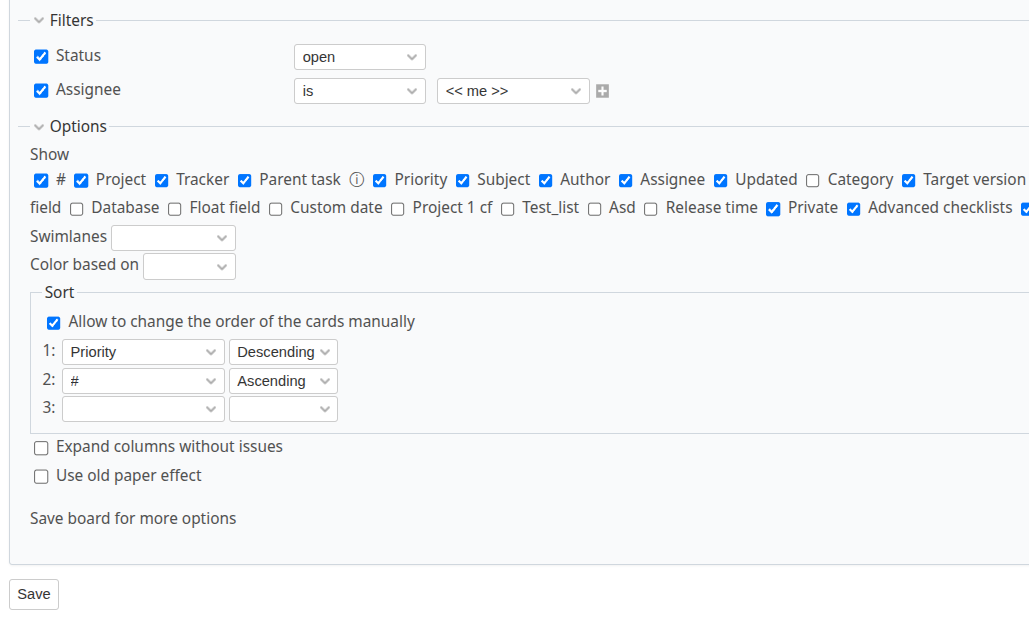Uncheck 'Allow to change the order of the cards manually'

(53, 322)
